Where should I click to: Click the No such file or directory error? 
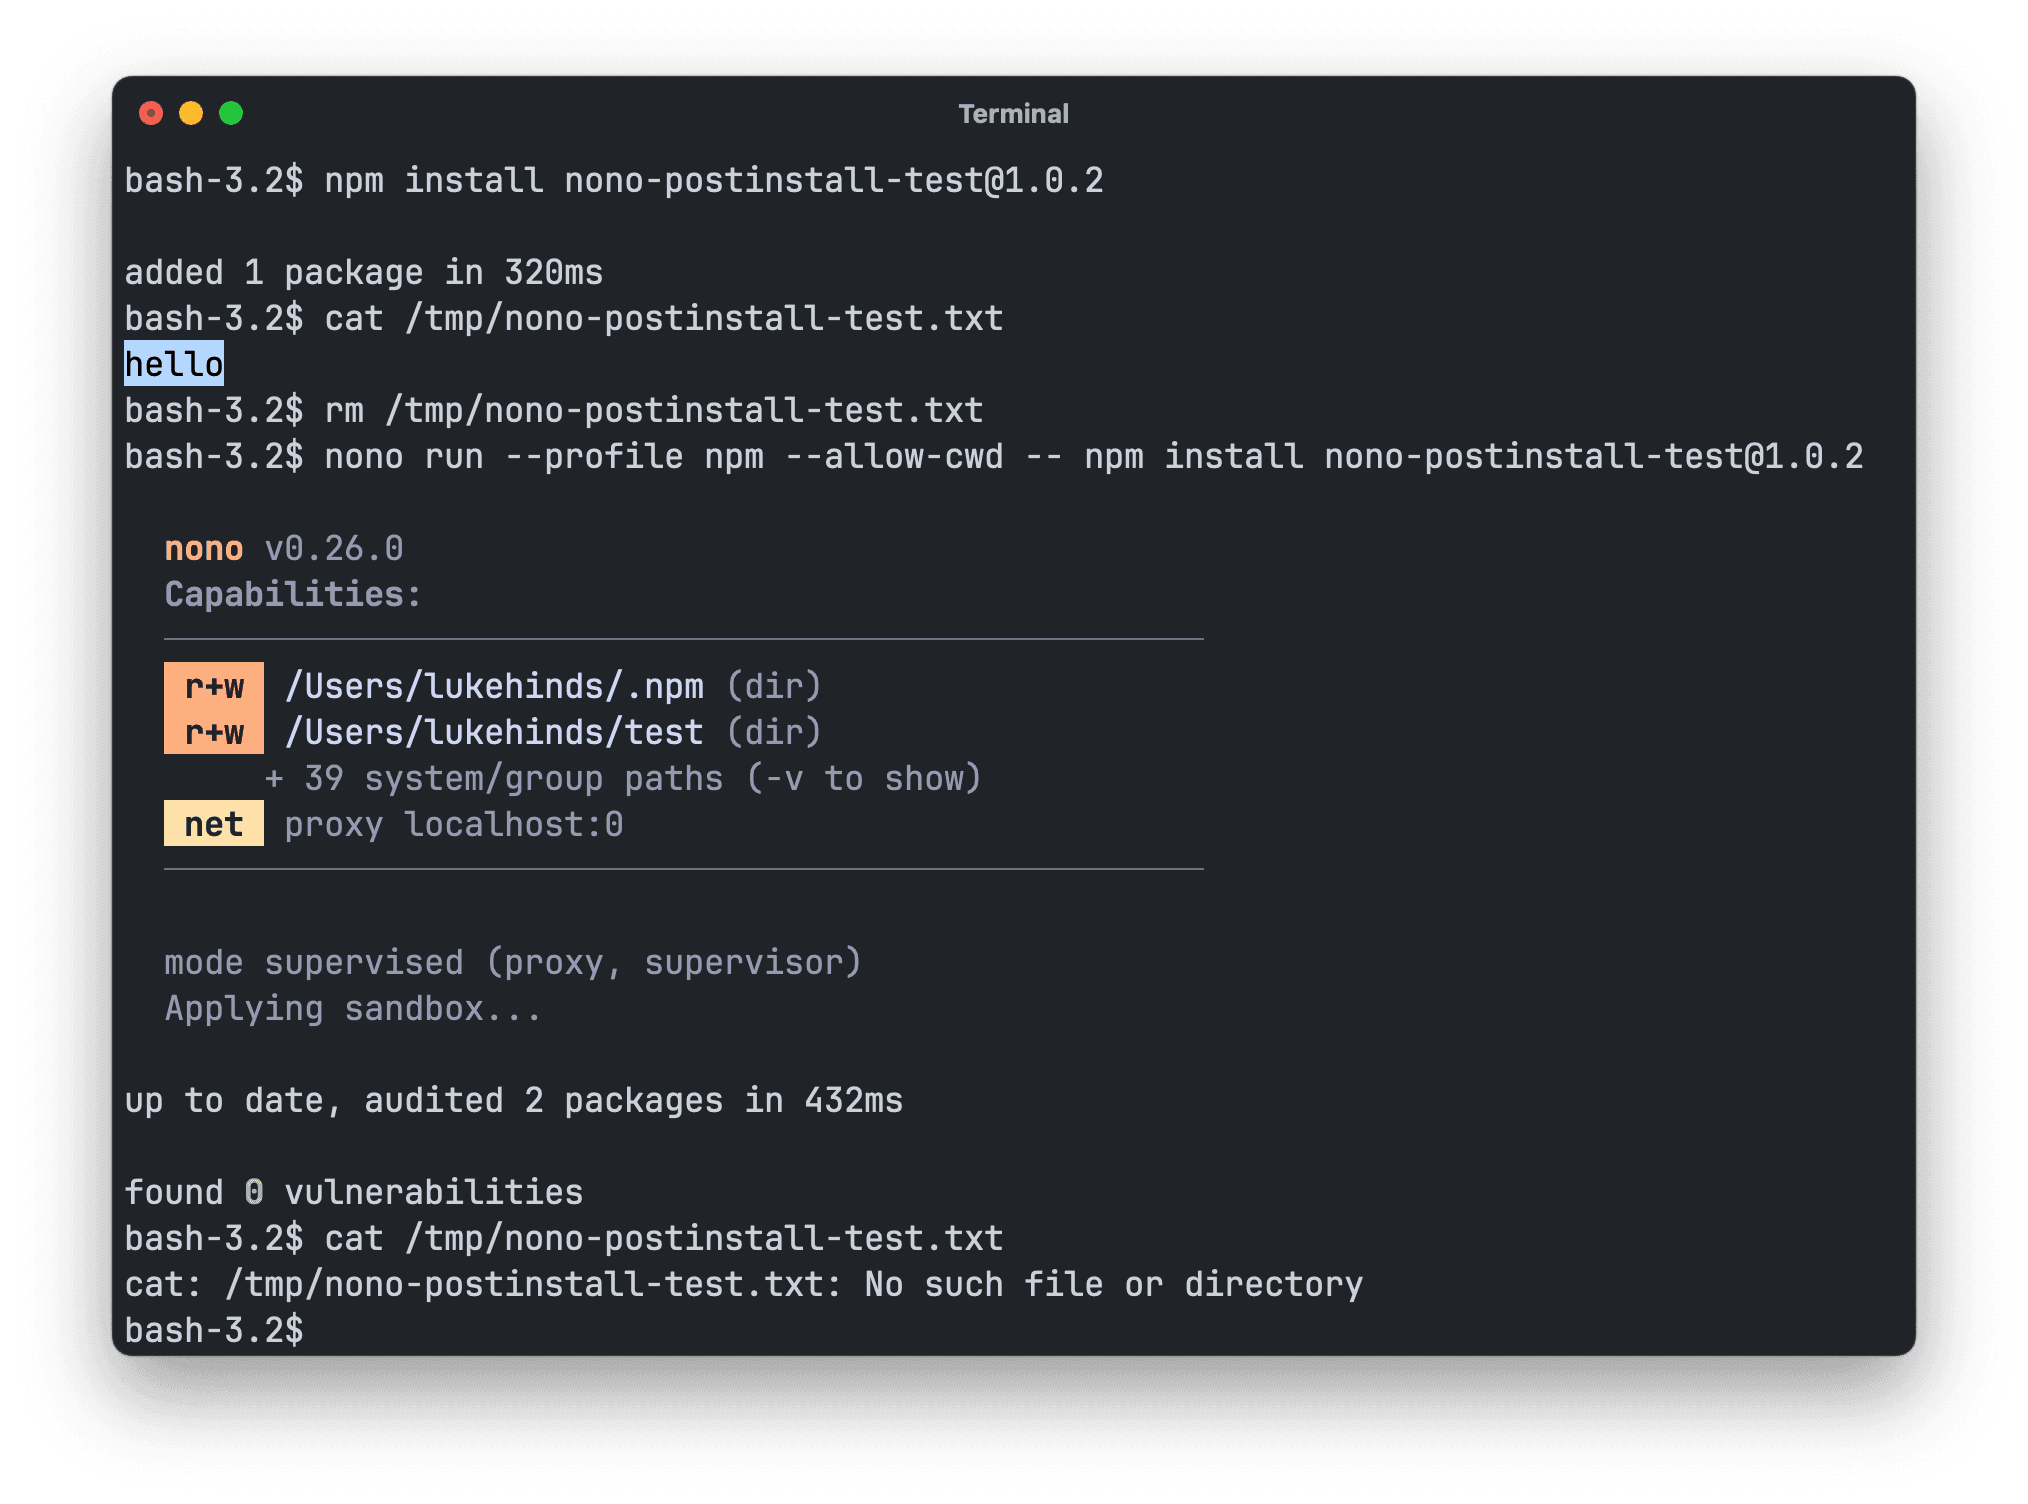click(1113, 1284)
